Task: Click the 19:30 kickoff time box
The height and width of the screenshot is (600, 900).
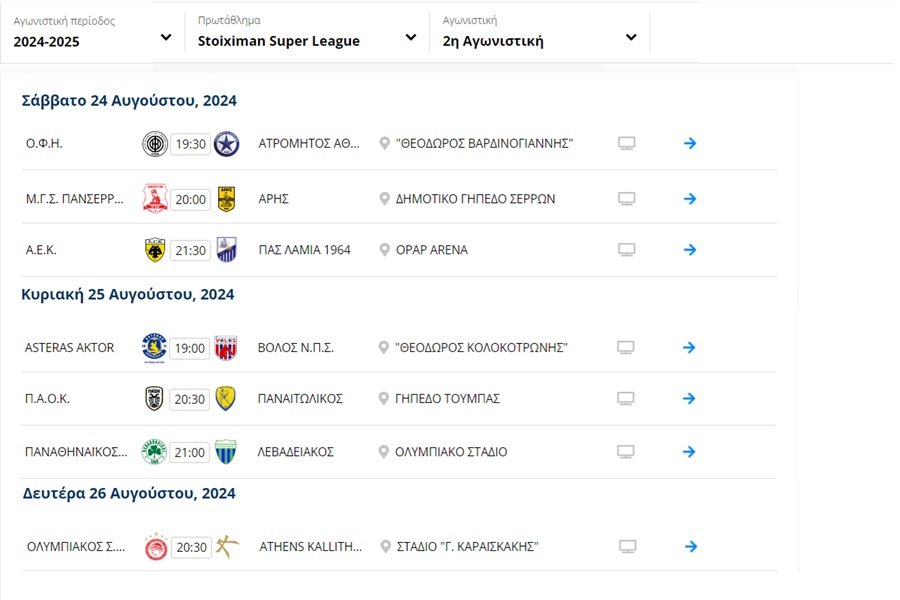Action: [x=190, y=144]
